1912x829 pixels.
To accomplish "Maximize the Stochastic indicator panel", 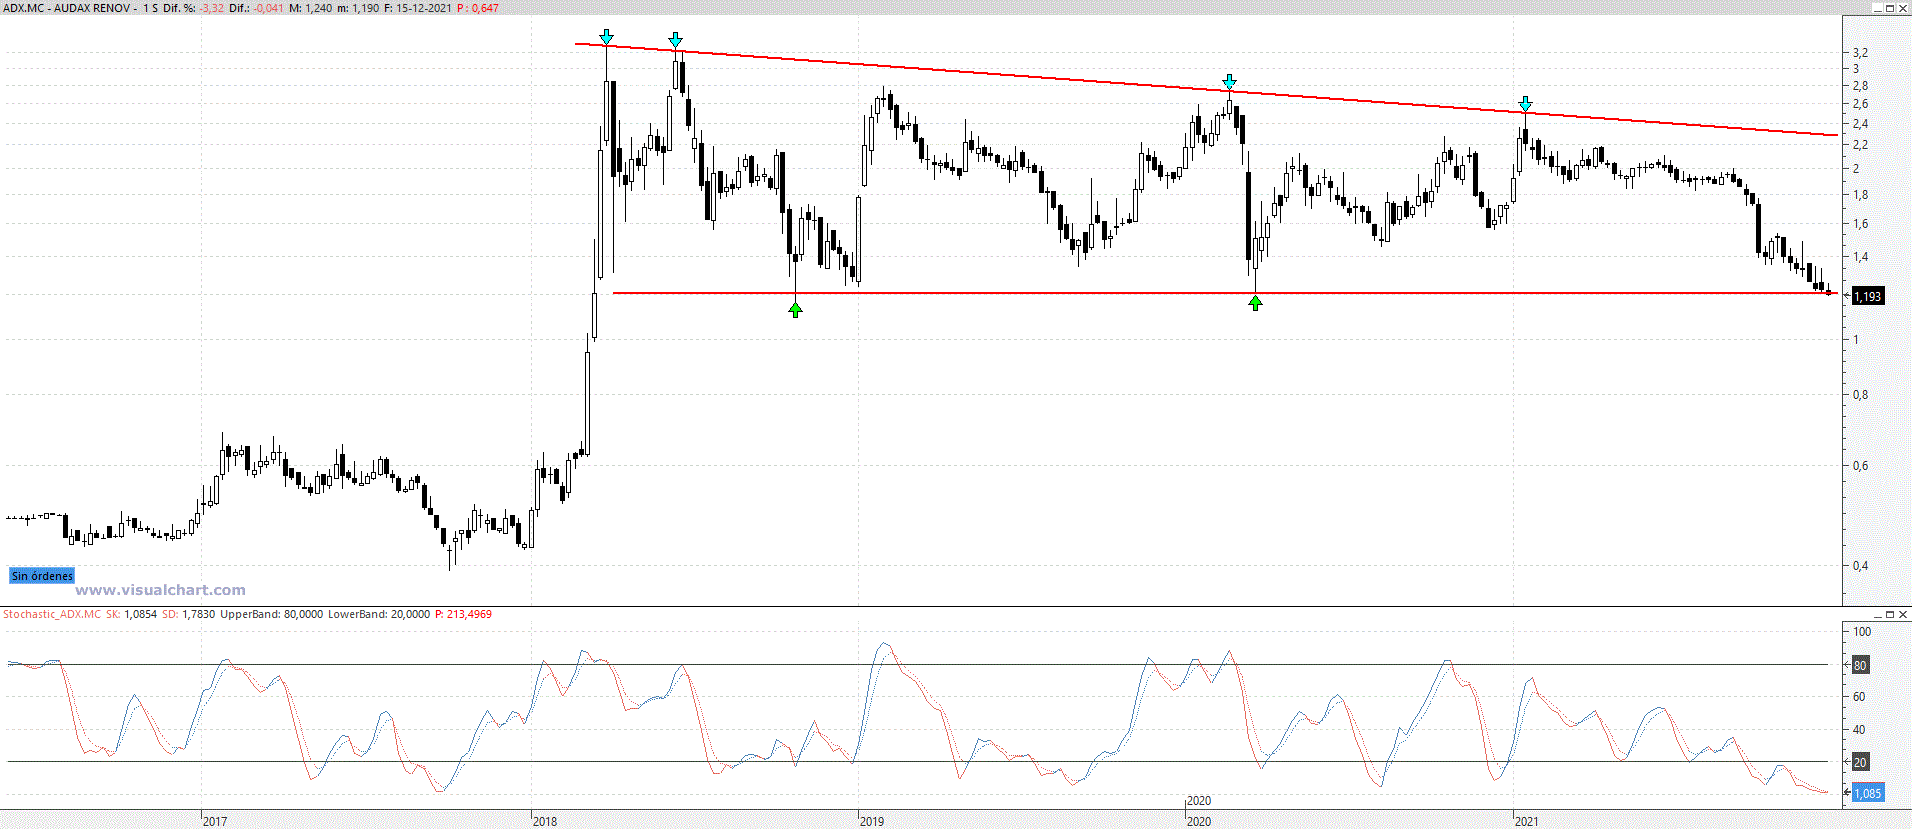I will tap(1890, 614).
